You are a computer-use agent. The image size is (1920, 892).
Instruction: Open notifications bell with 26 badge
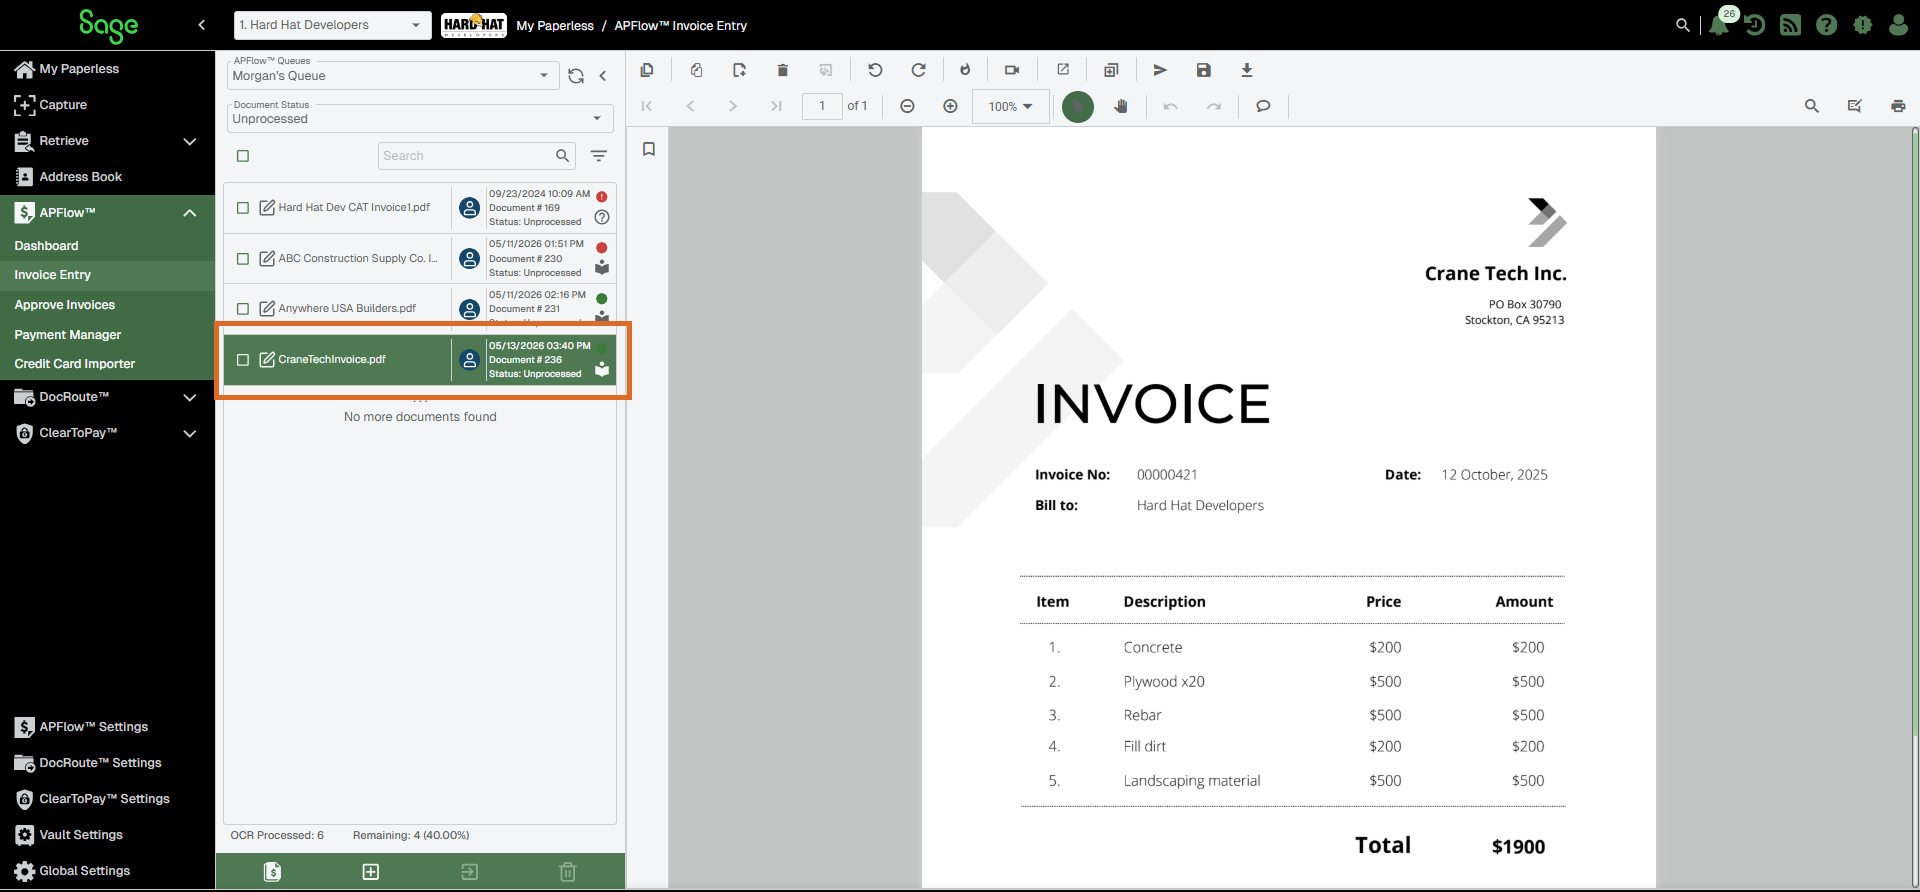(x=1720, y=24)
